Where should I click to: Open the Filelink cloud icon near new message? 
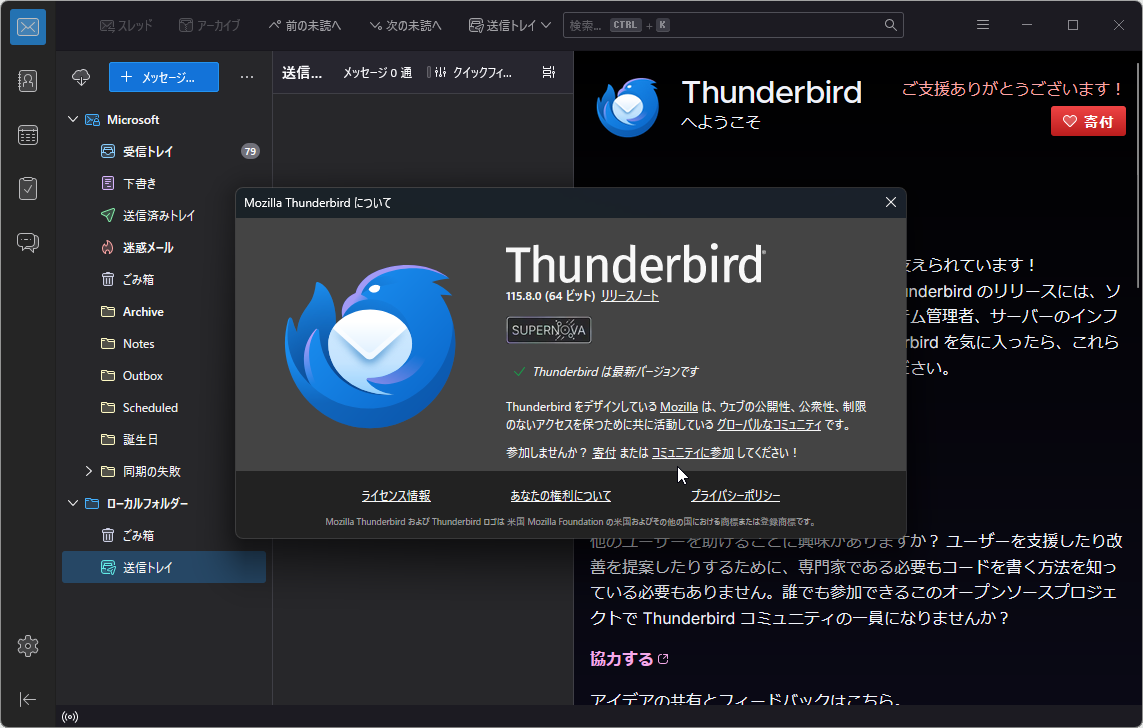pos(80,77)
